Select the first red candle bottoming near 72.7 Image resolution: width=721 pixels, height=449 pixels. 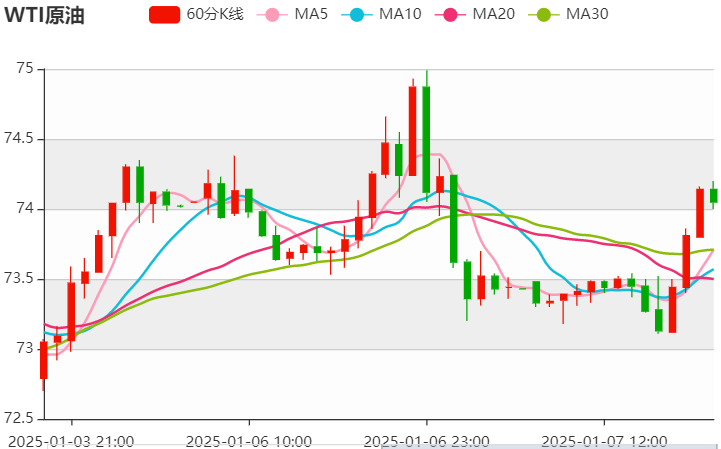[x=44, y=360]
